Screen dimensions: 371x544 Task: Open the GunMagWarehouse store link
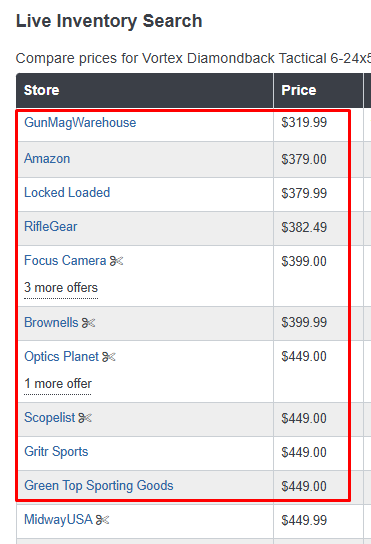80,123
